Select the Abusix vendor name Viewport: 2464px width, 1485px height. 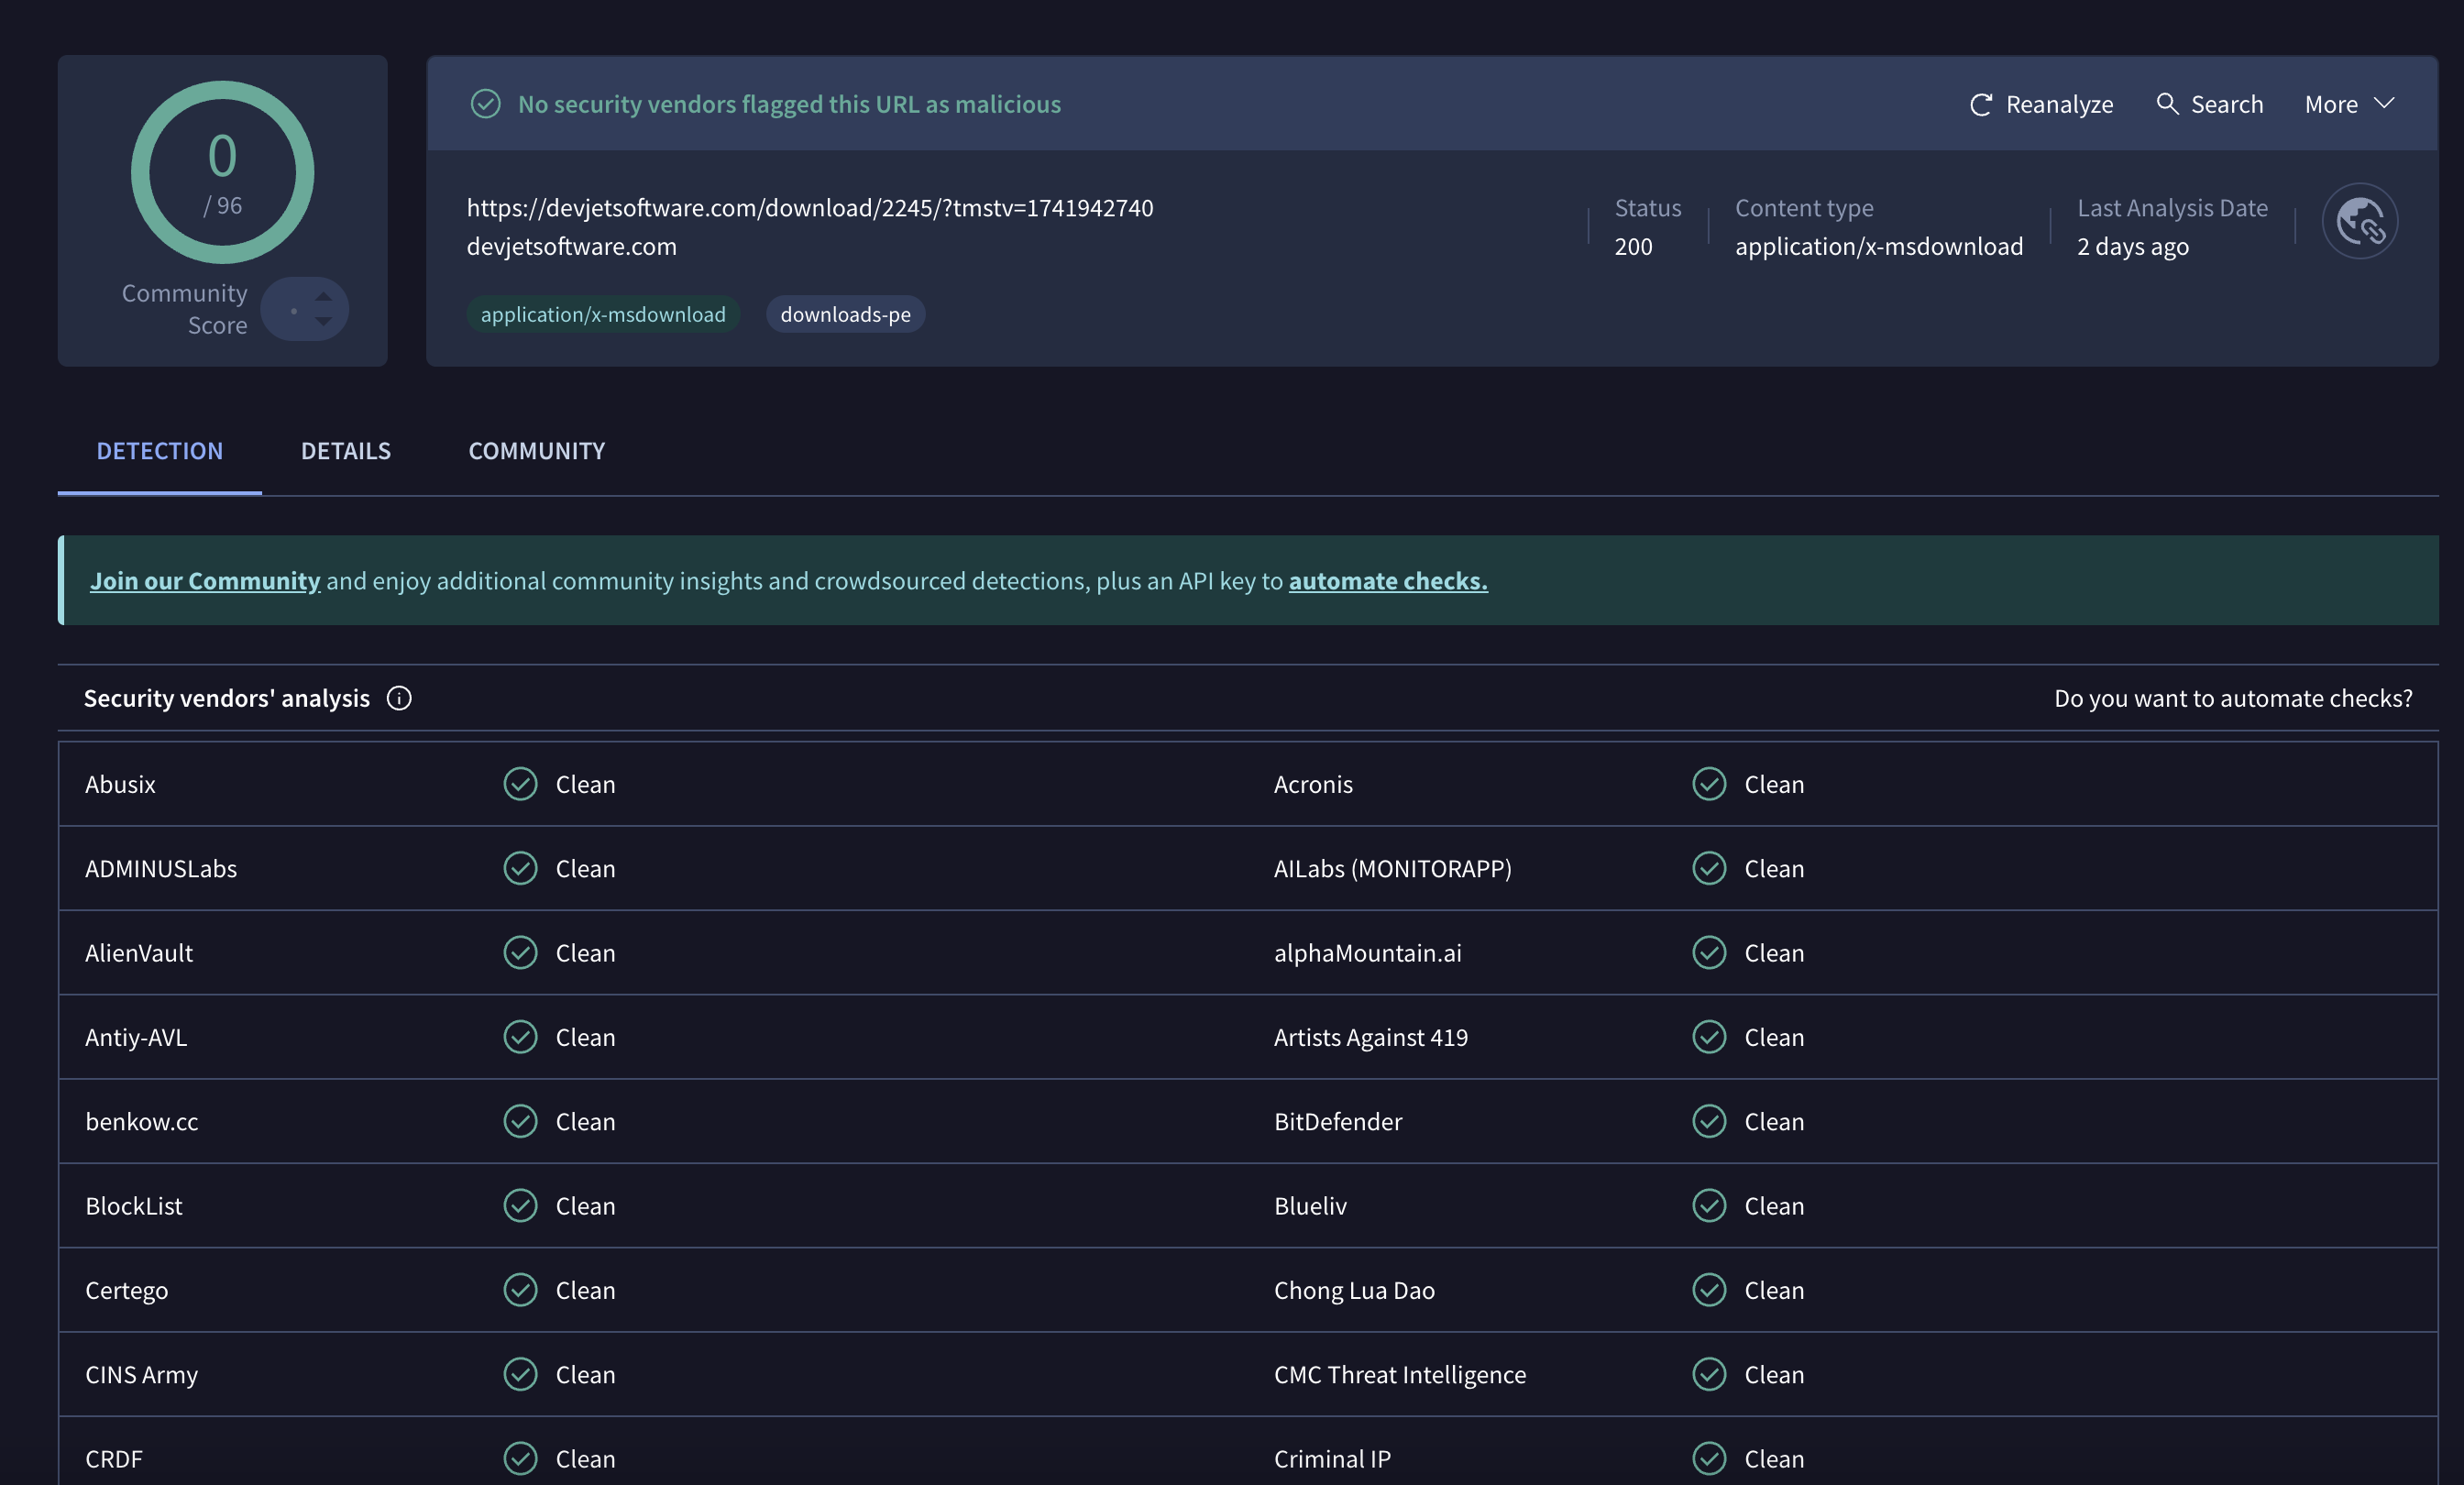tap(120, 784)
